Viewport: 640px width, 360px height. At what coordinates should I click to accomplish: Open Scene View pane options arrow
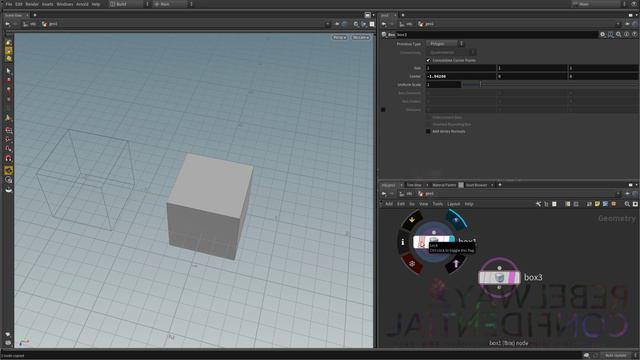coord(373,15)
